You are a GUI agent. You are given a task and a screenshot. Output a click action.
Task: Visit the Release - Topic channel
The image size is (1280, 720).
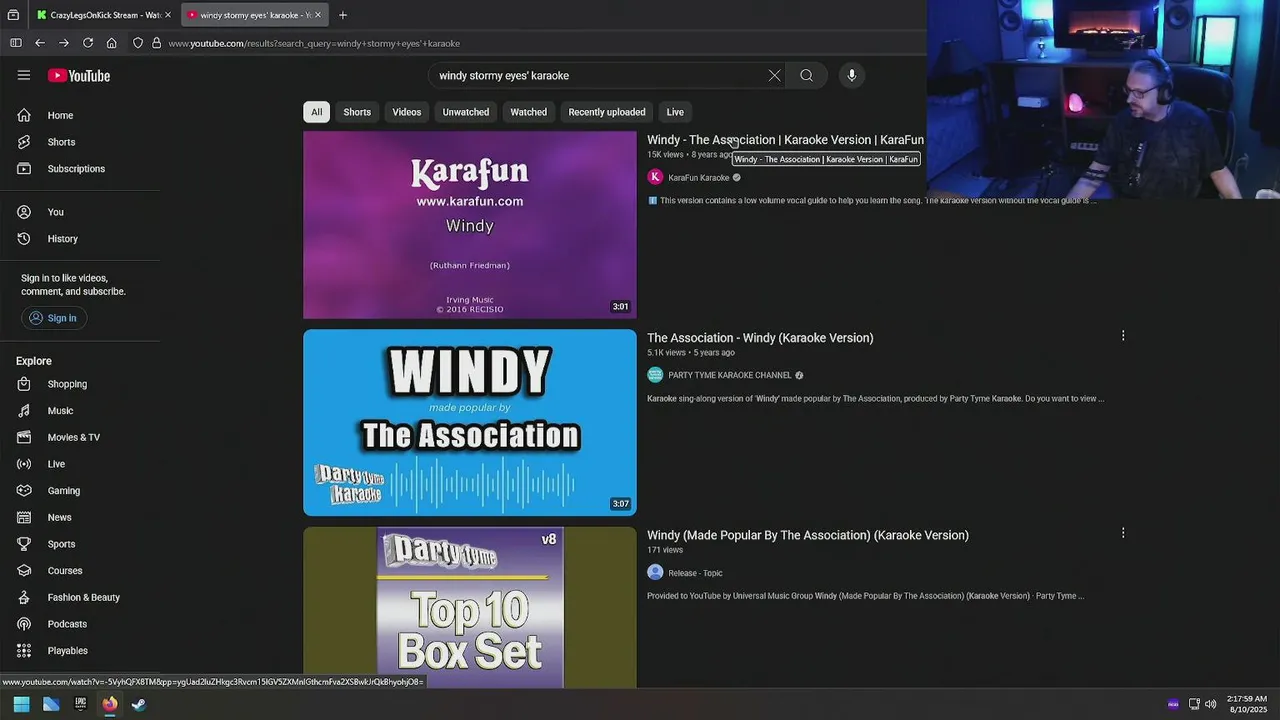(695, 573)
